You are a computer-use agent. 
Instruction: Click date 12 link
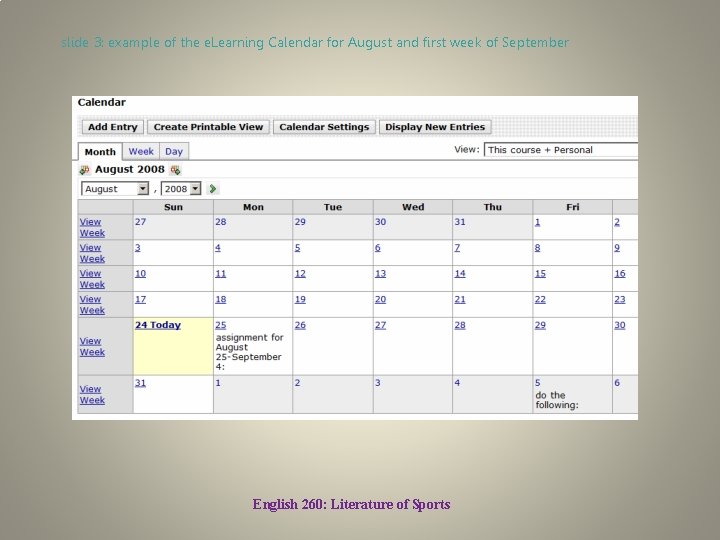(x=300, y=273)
